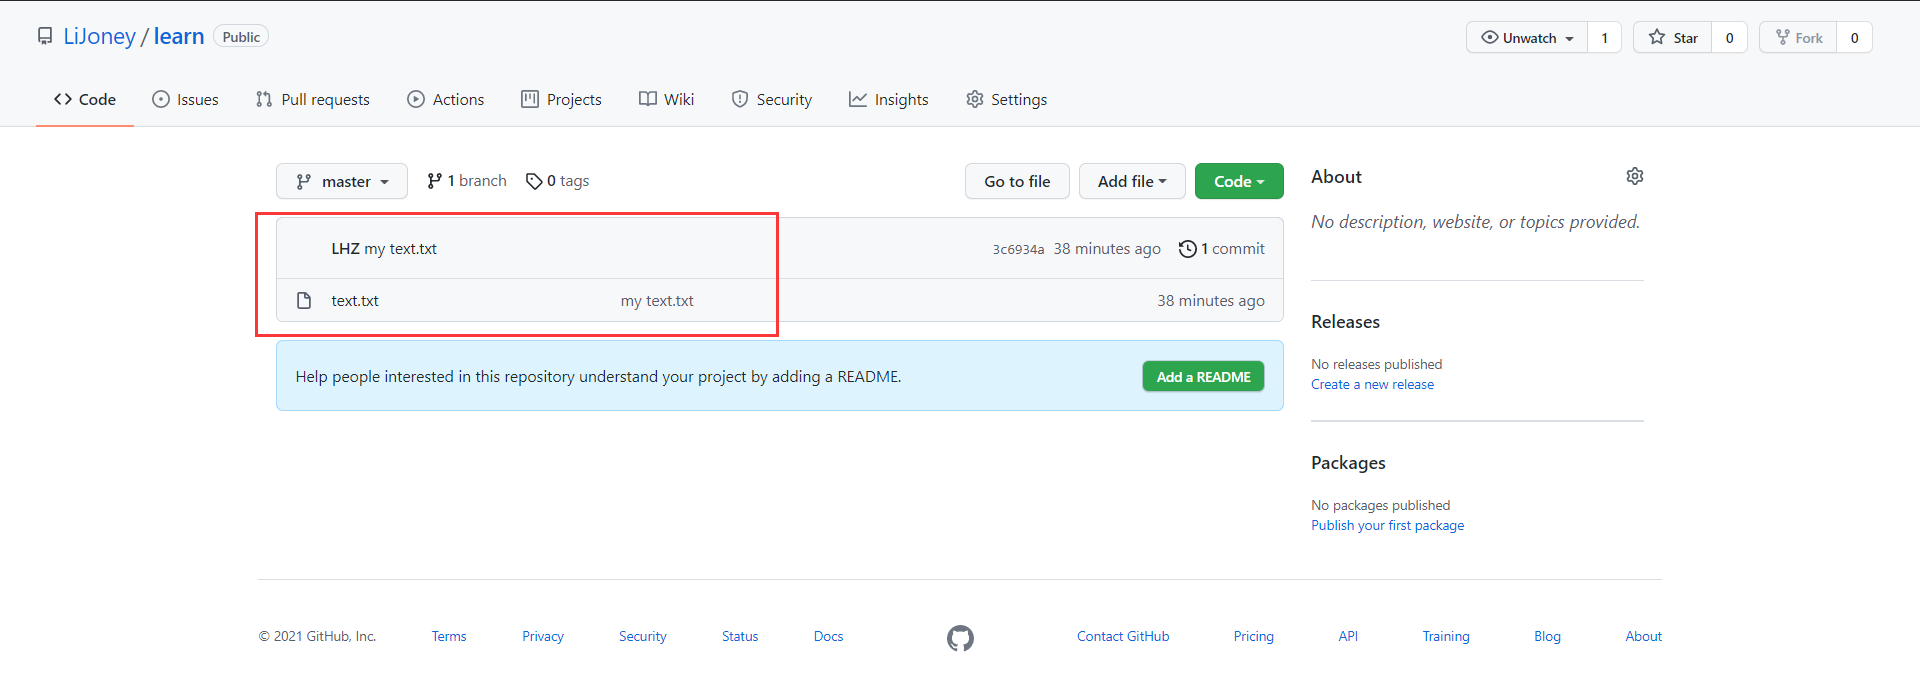This screenshot has height=680, width=1920.
Task: Click the 38 minutes ago timestamp in text.txt row
Action: coord(1211,301)
